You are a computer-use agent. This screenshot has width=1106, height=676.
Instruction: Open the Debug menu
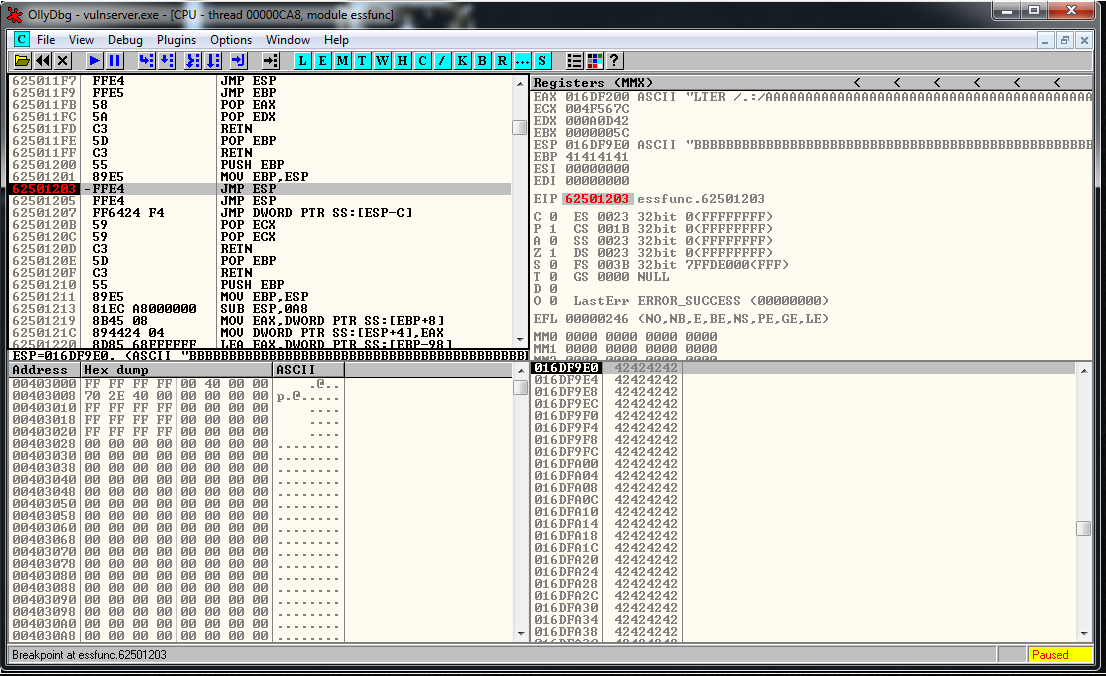(125, 40)
